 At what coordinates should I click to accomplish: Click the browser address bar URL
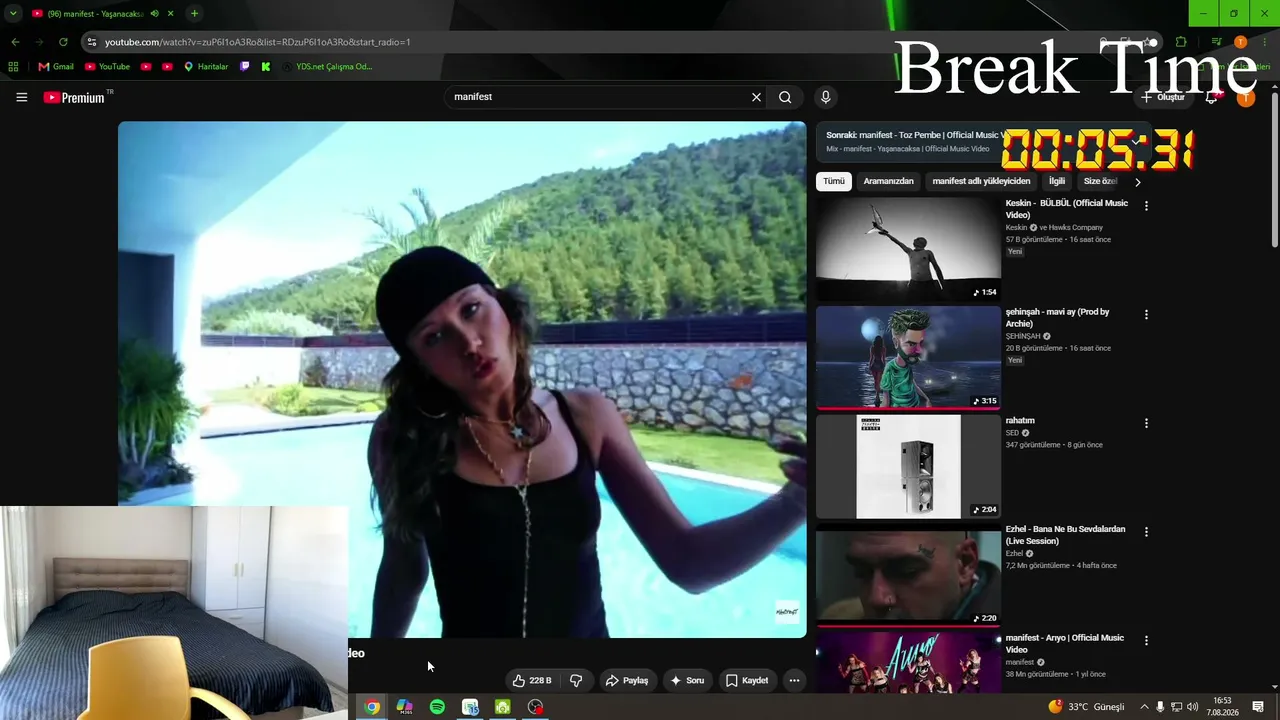[x=258, y=42]
